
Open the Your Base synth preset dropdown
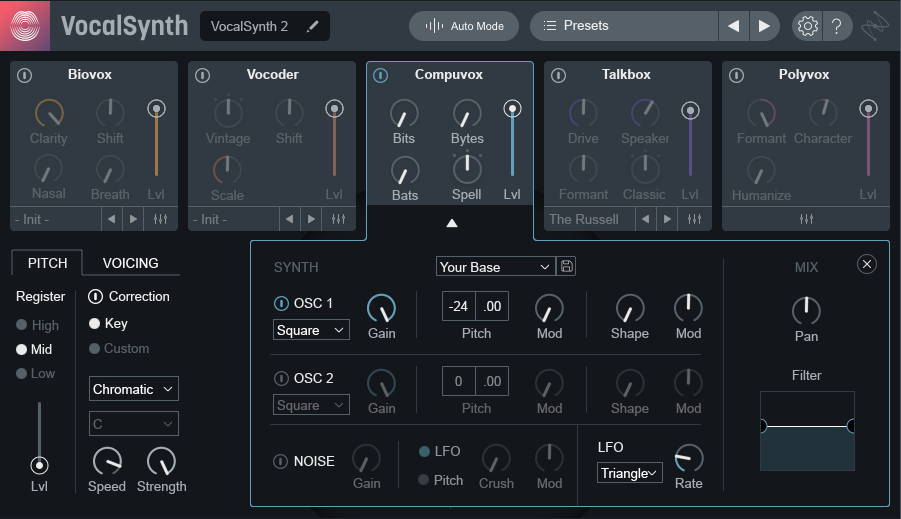tap(495, 267)
